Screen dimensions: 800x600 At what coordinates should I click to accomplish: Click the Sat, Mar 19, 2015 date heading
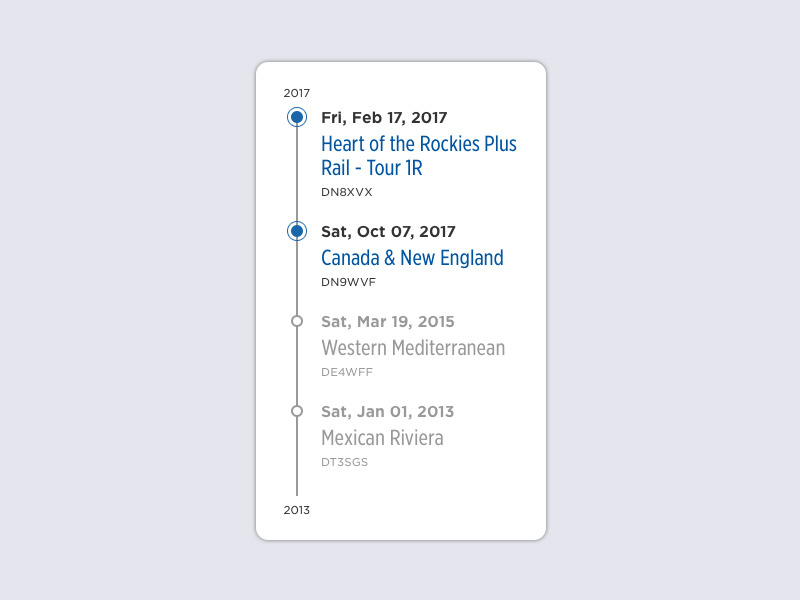tap(388, 321)
